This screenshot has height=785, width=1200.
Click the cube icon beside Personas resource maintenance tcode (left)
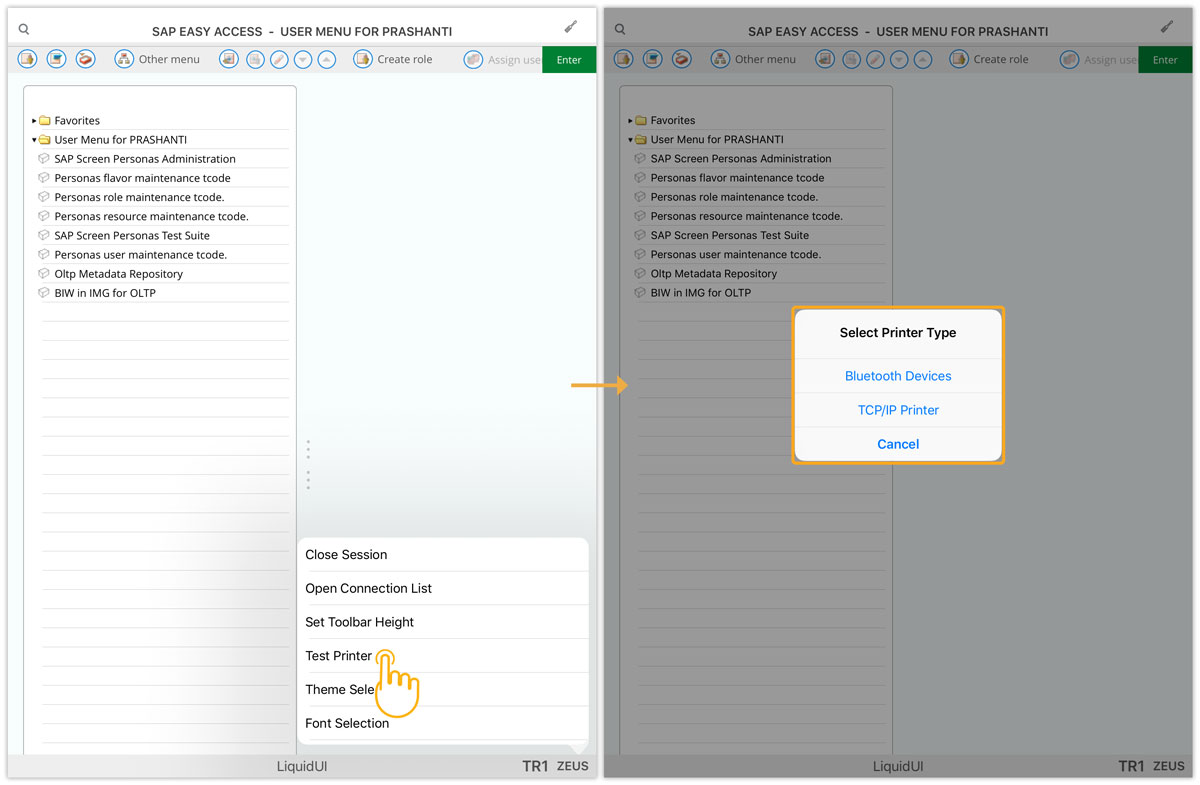click(44, 216)
